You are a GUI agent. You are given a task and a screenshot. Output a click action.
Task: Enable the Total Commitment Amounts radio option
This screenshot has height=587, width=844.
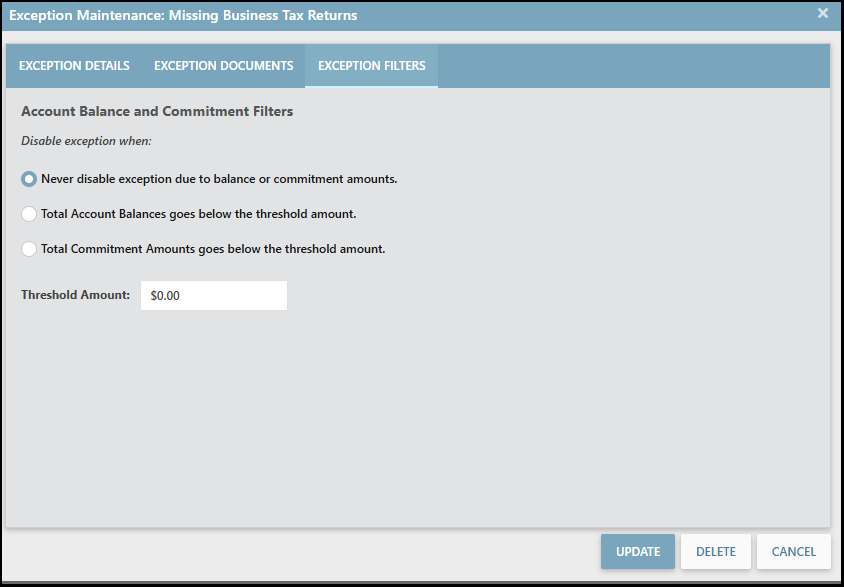(30, 249)
